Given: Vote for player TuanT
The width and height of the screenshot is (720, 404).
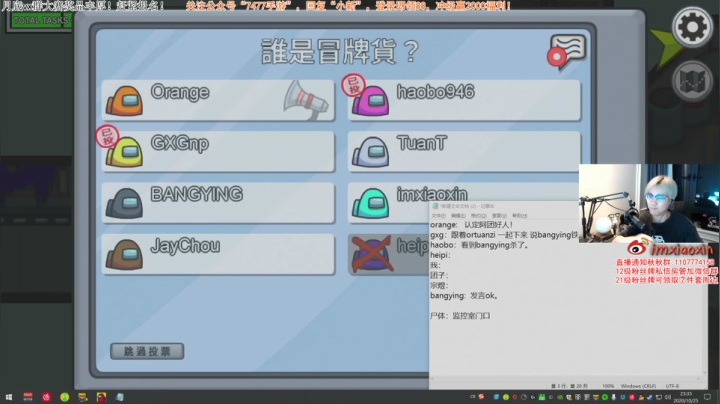Looking at the screenshot, I should pyautogui.click(x=464, y=152).
